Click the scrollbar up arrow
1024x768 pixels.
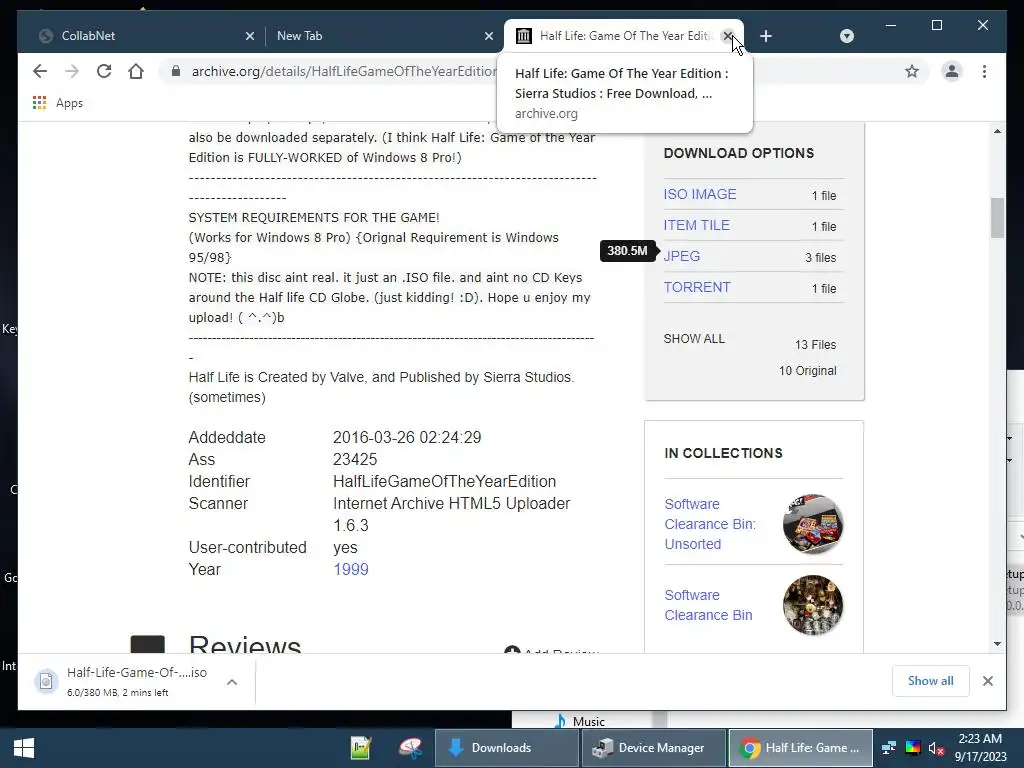[997, 131]
